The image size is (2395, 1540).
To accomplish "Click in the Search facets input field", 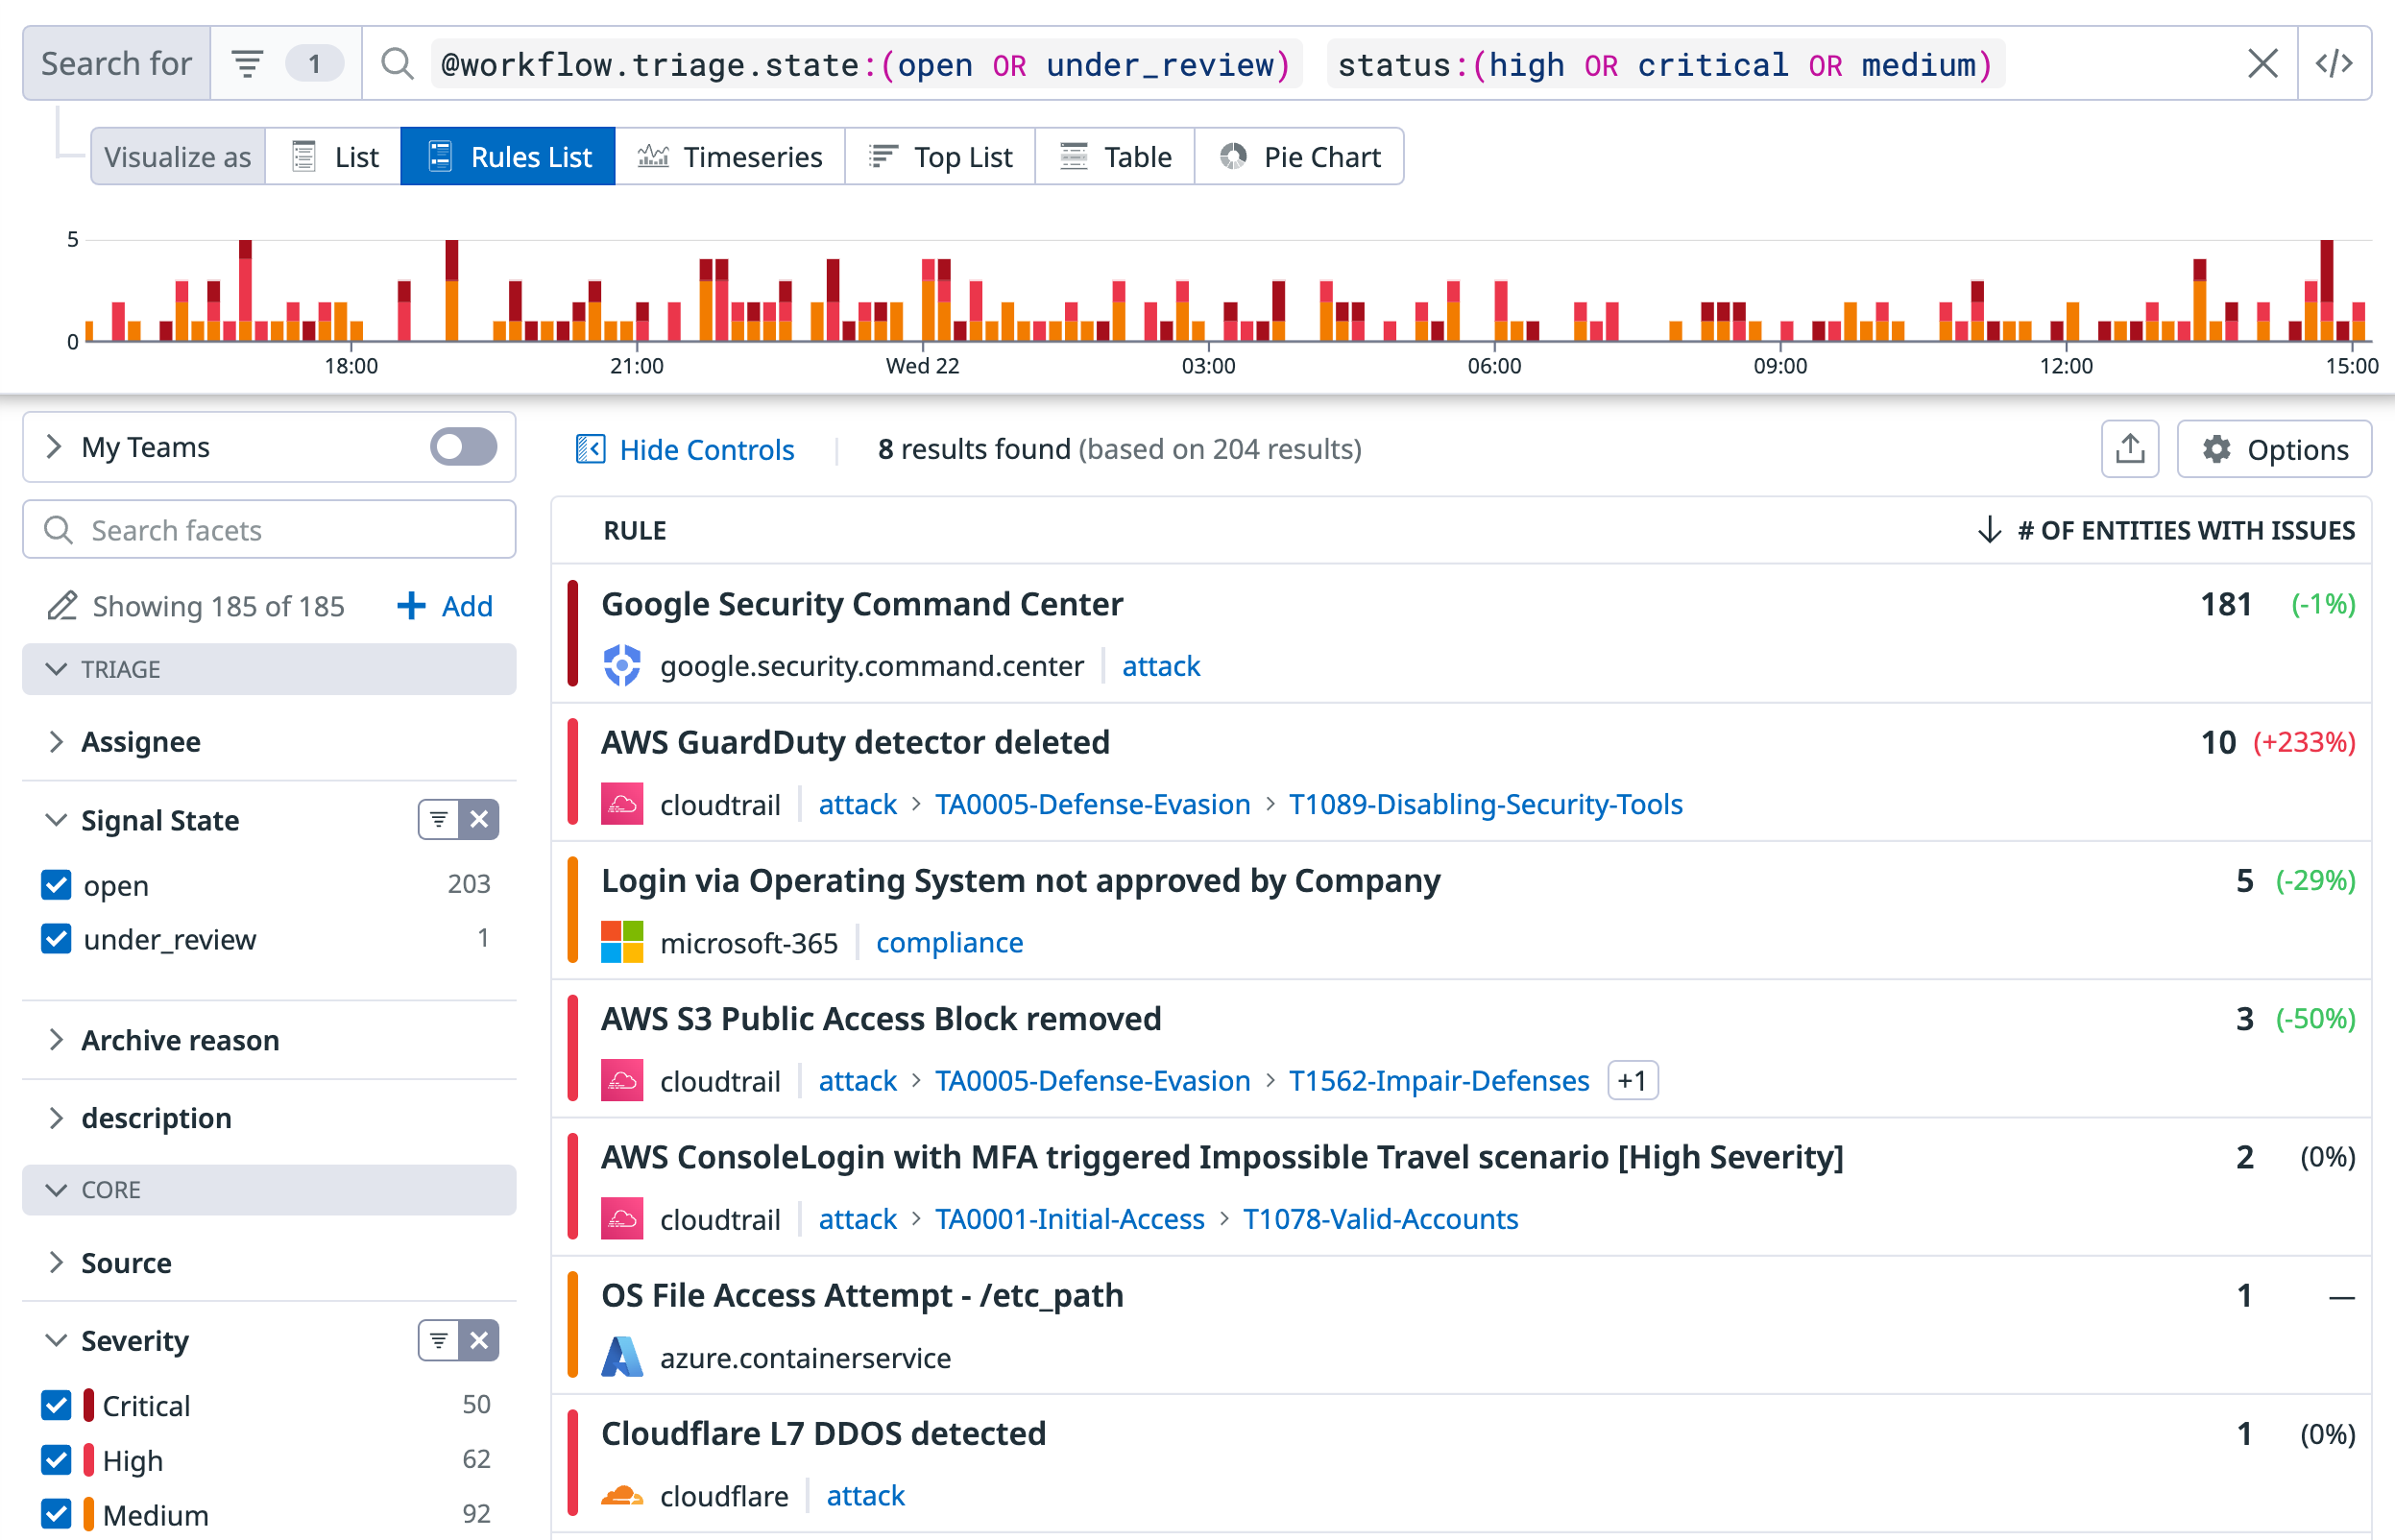I will coord(269,529).
